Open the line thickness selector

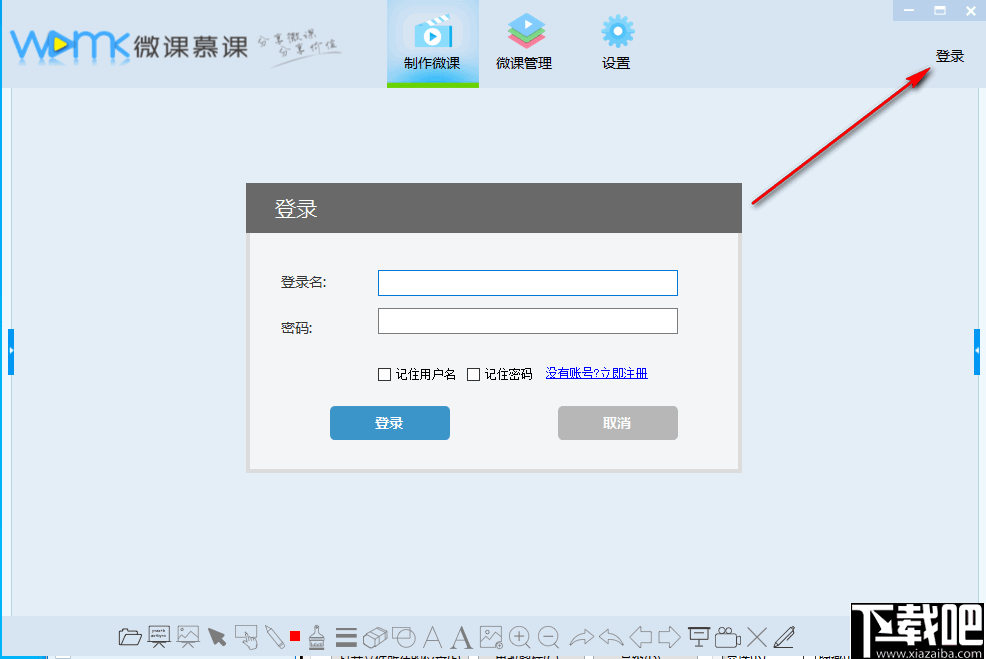coord(345,637)
